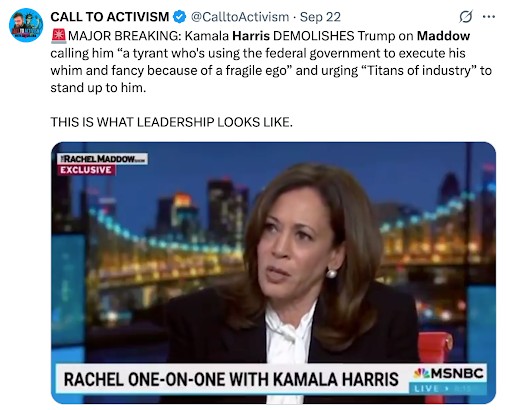This screenshot has height=410, width=510.
Task: Click the Rachel One-on-One chyron headline
Action: coord(231,379)
